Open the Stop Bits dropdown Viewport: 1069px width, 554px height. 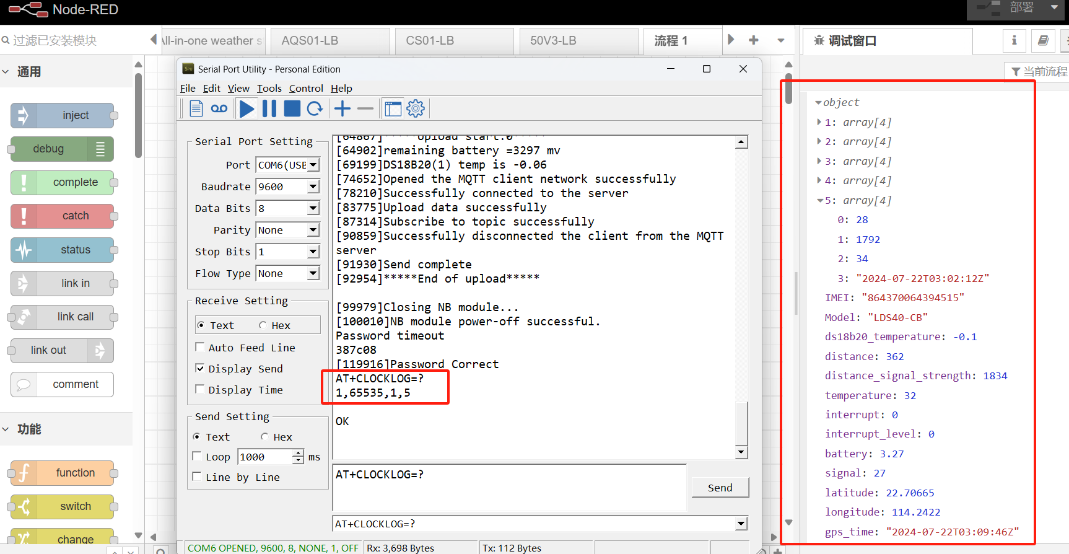[x=313, y=251]
